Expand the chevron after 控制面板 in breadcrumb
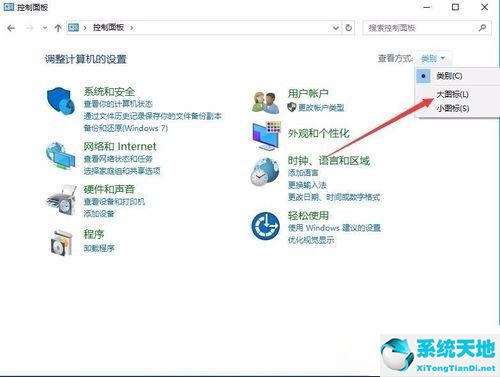Screen dimensions: 500x377 coord(132,28)
